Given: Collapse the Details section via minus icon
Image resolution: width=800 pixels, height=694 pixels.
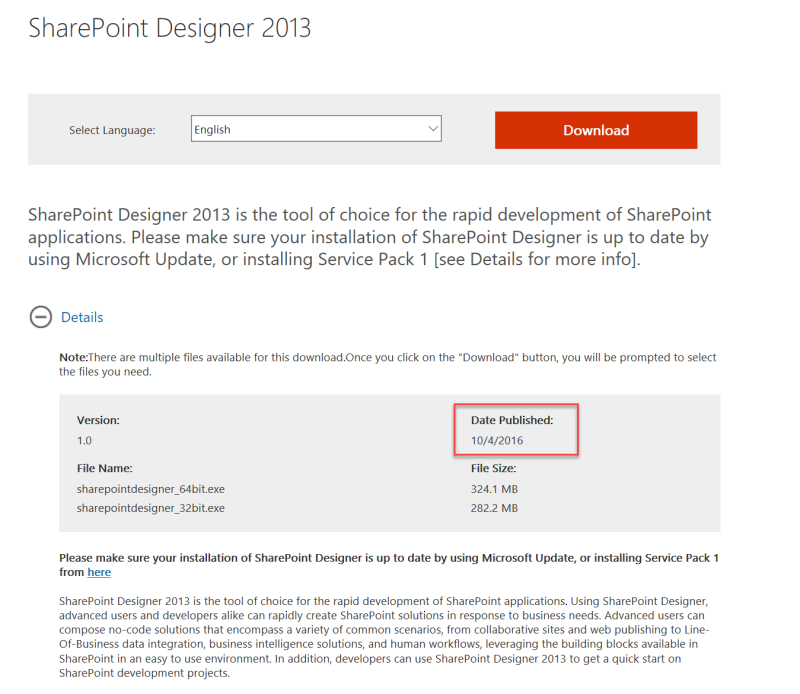Looking at the screenshot, I should pos(41,317).
